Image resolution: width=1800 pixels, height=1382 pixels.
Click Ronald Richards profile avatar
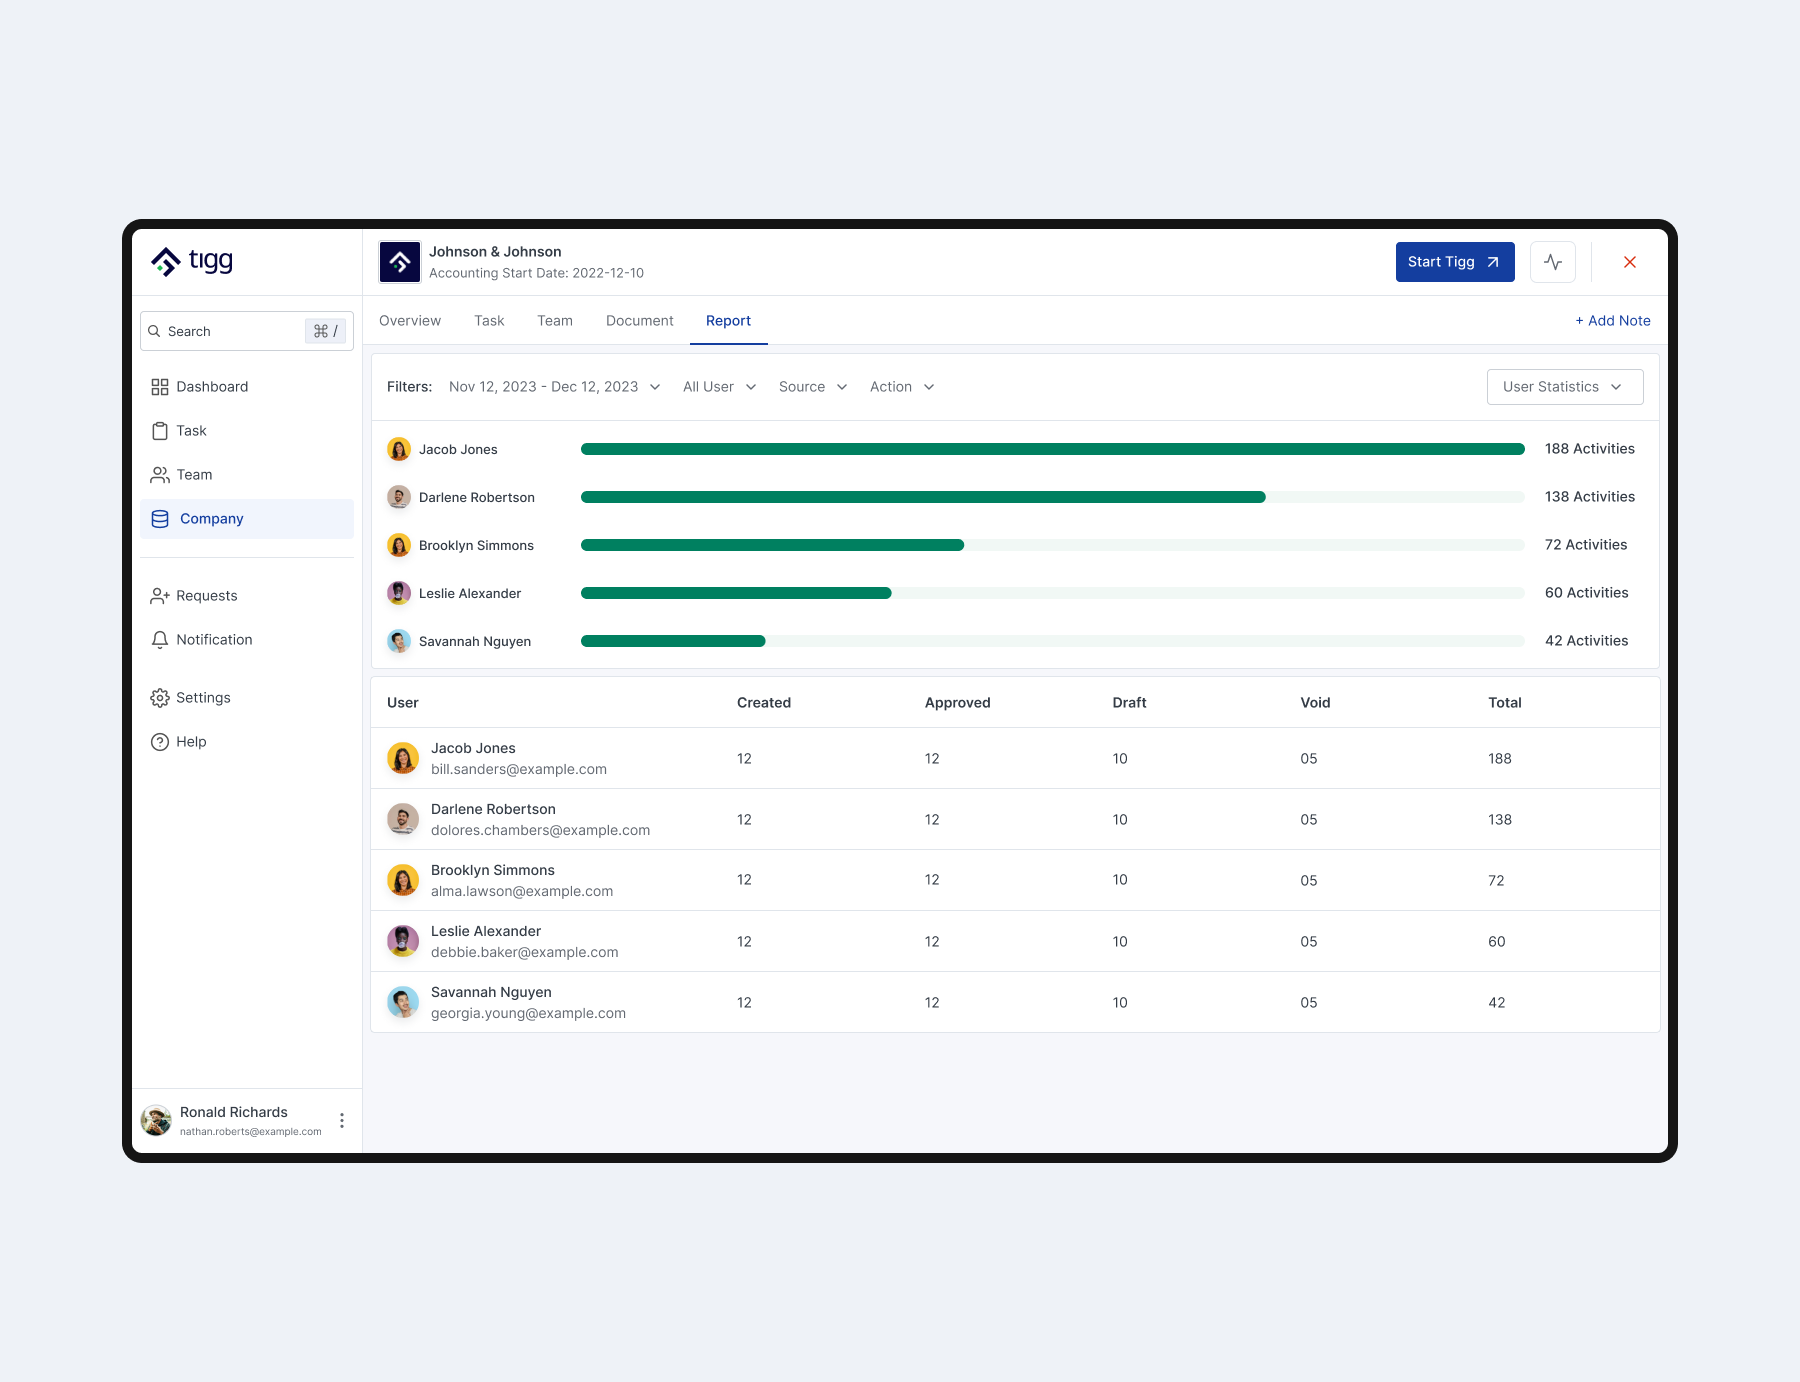(156, 1121)
